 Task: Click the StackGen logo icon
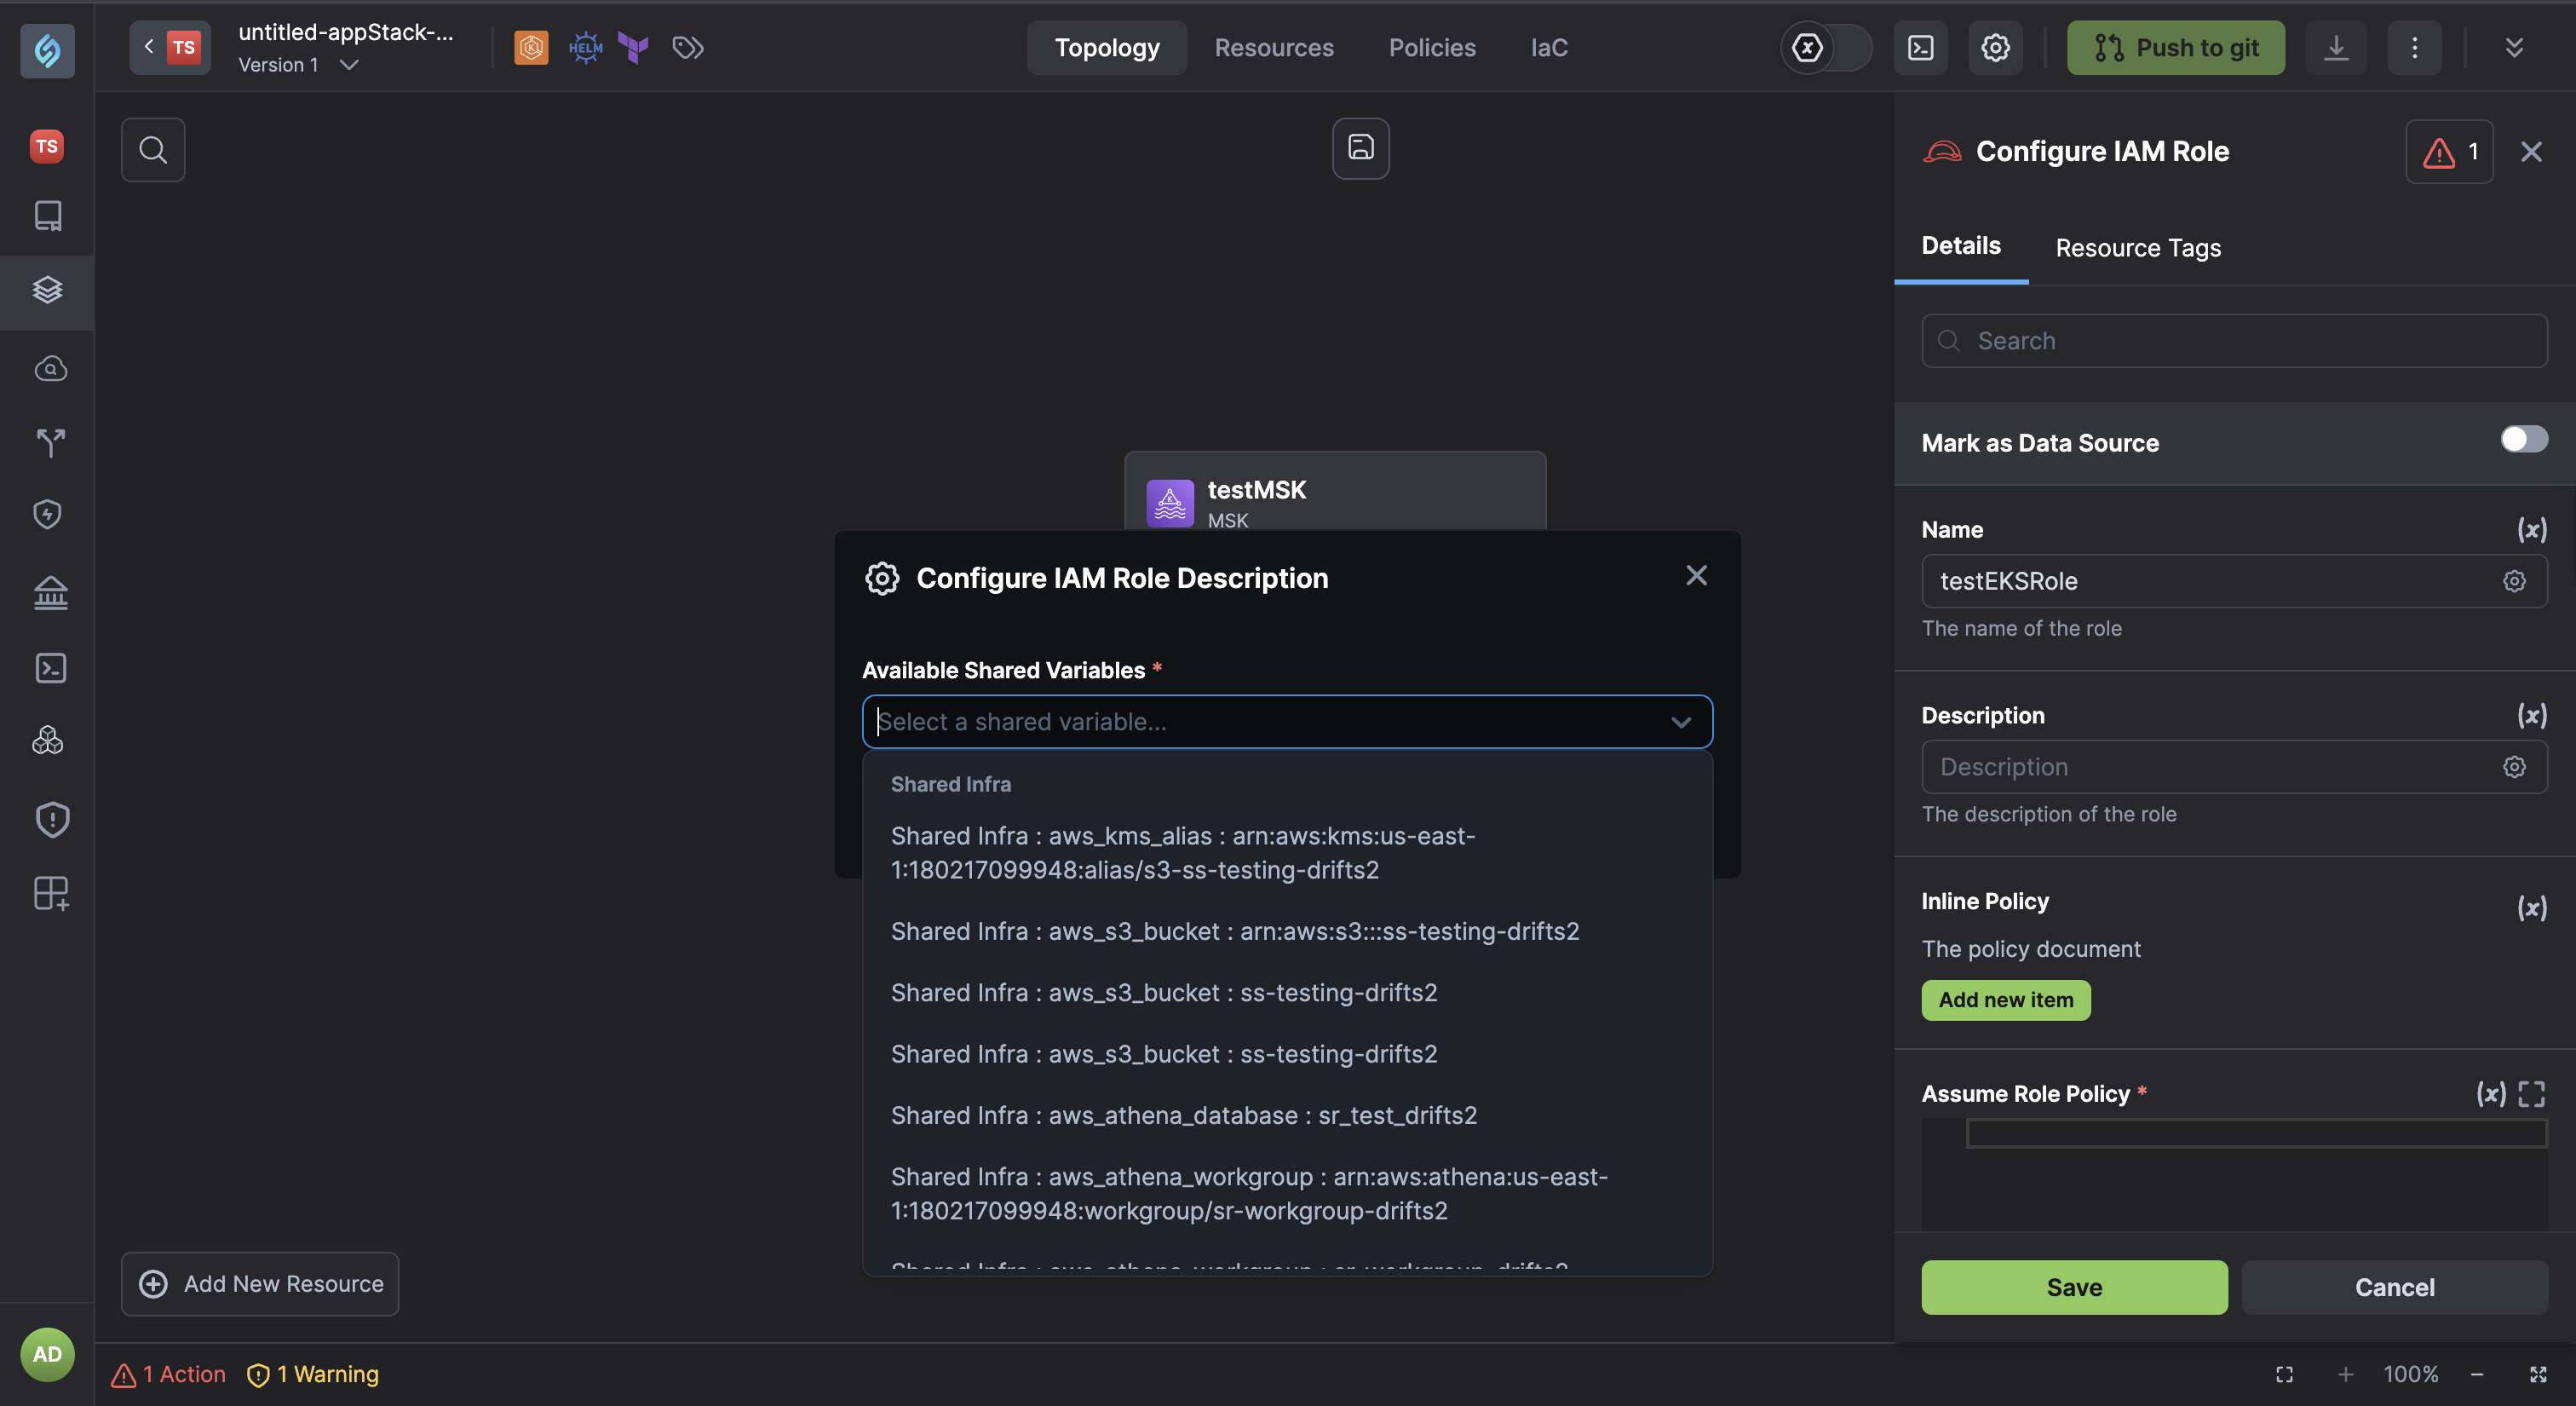pos(47,49)
